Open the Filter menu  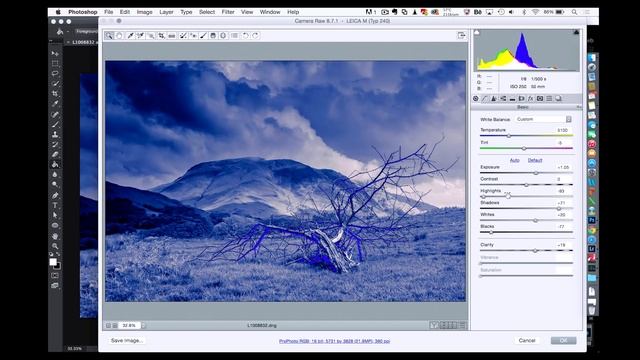(228, 12)
